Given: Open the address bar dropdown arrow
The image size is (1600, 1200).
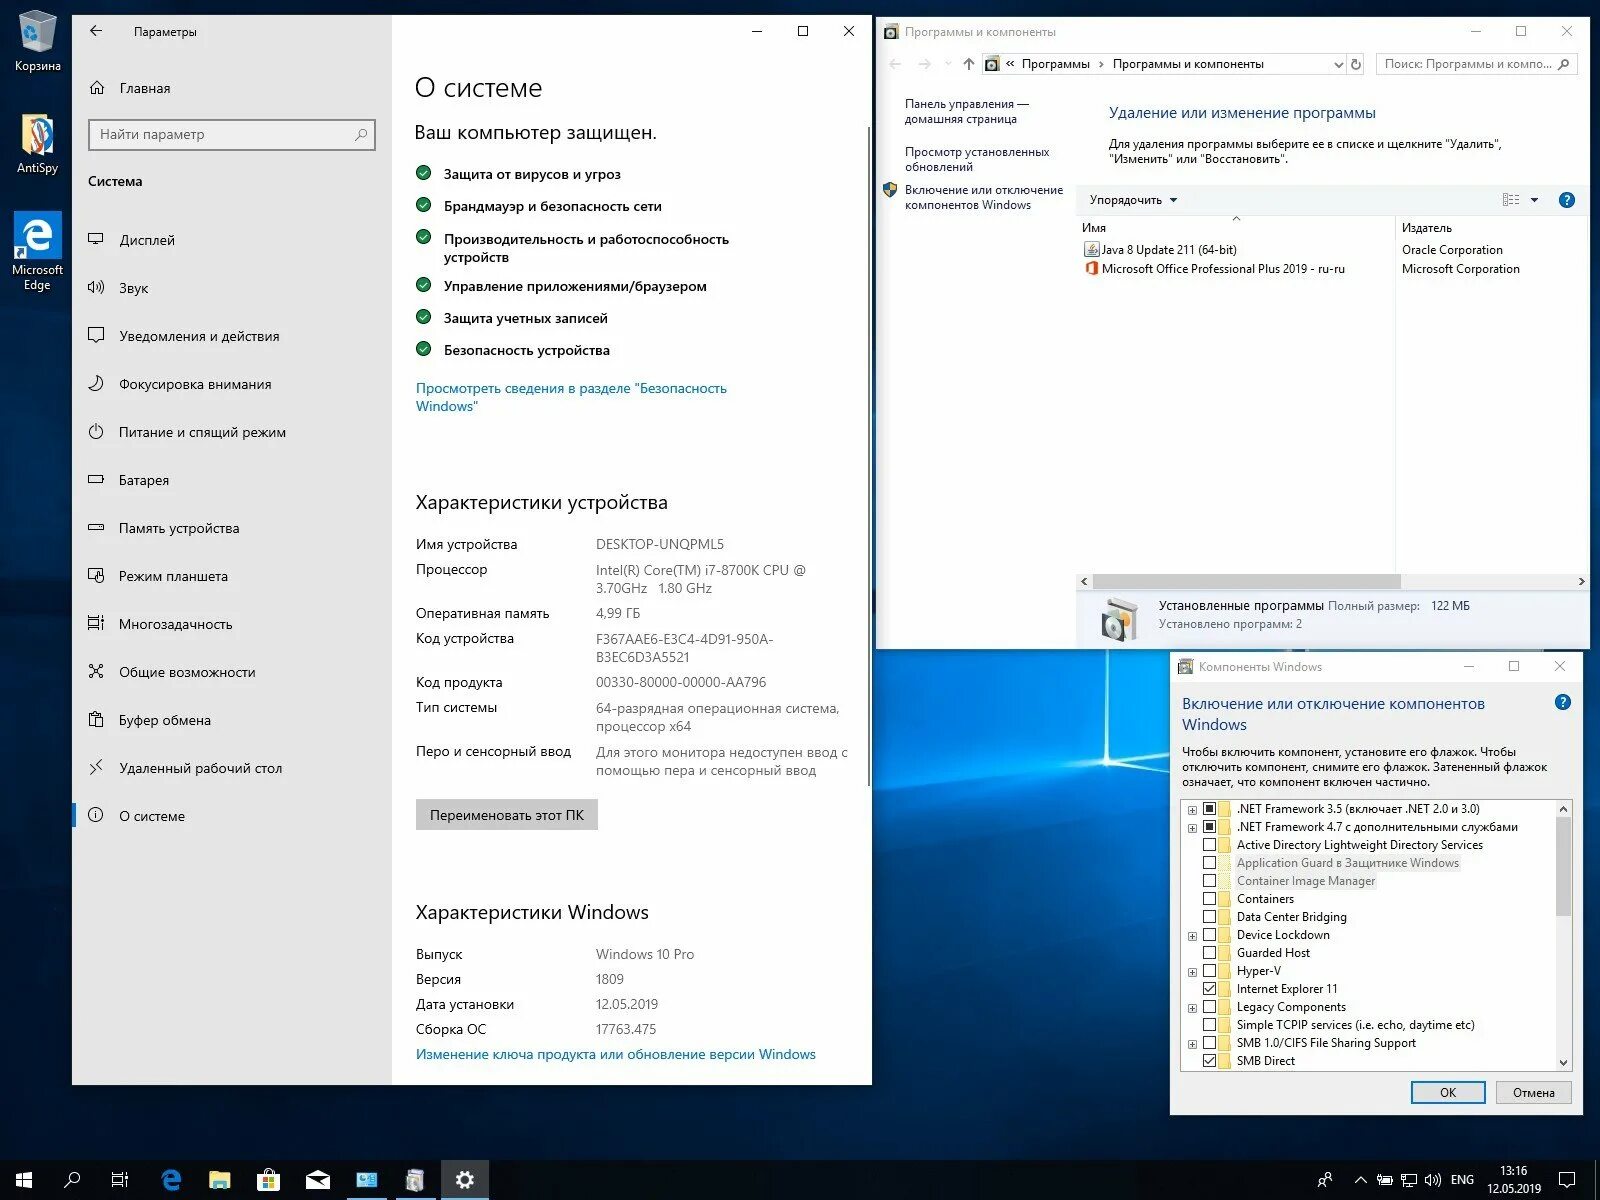Looking at the screenshot, I should (1338, 64).
